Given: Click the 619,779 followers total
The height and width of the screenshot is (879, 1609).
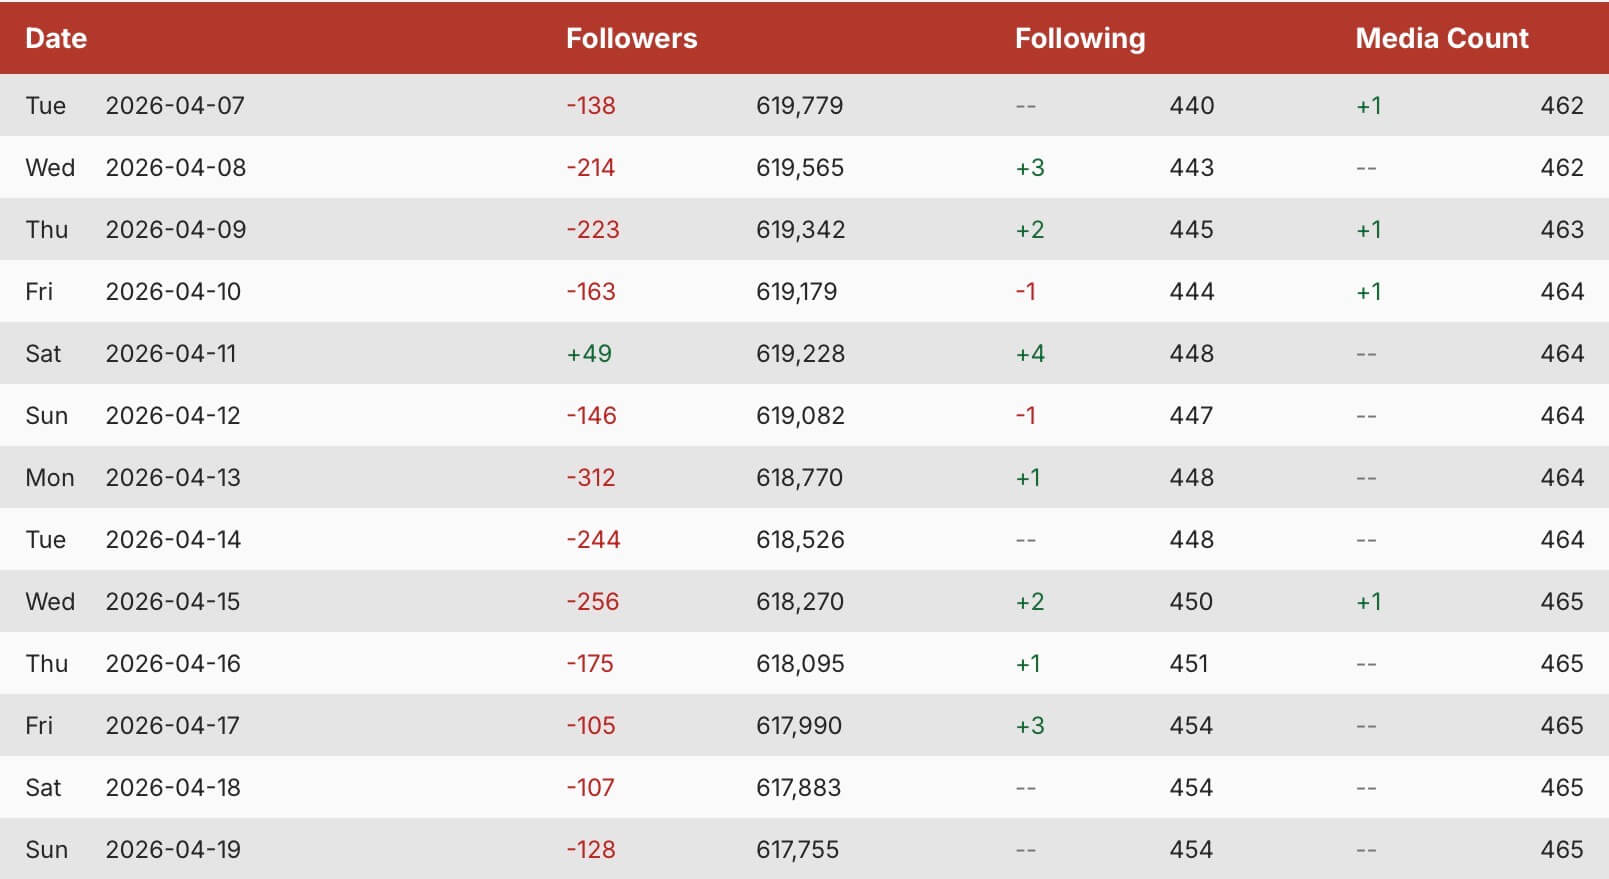Looking at the screenshot, I should pos(799,105).
